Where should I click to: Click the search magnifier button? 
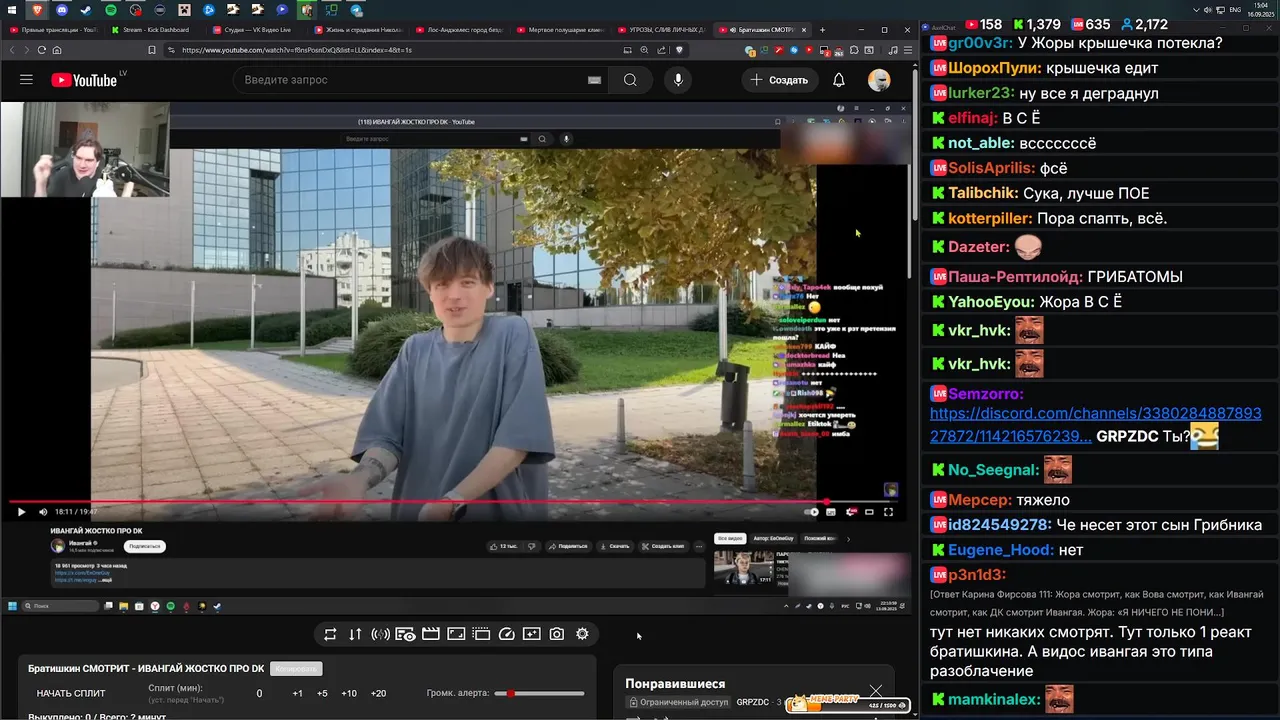[630, 80]
